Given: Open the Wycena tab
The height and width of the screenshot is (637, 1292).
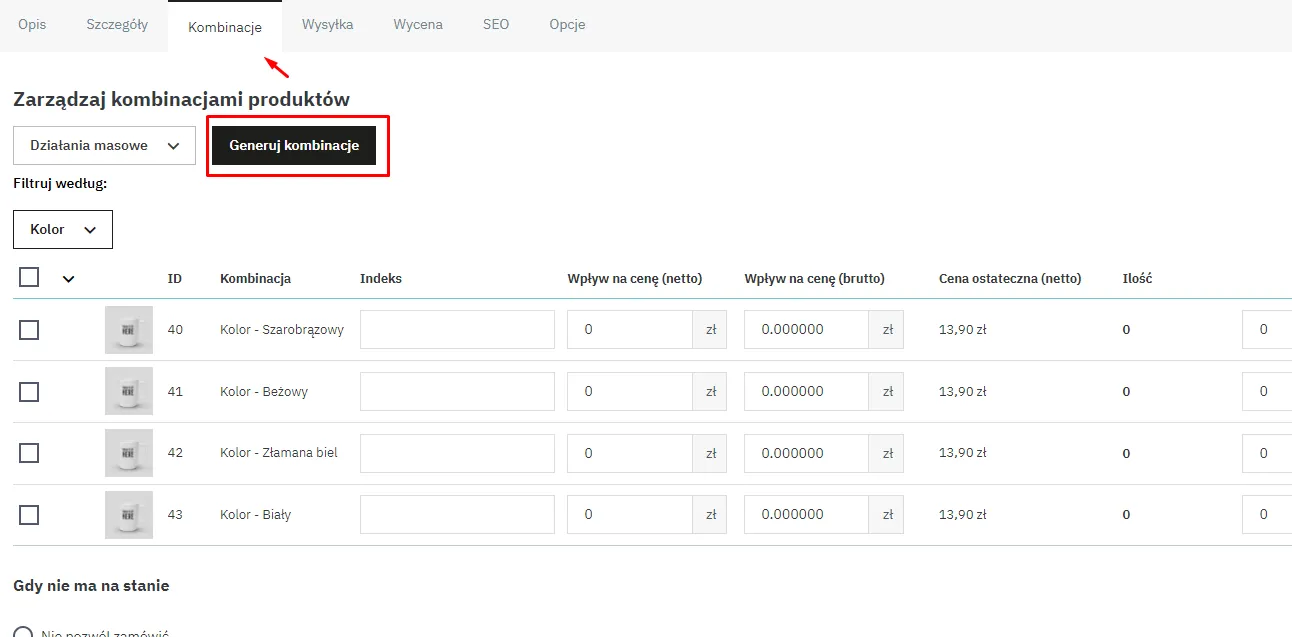Looking at the screenshot, I should (418, 25).
